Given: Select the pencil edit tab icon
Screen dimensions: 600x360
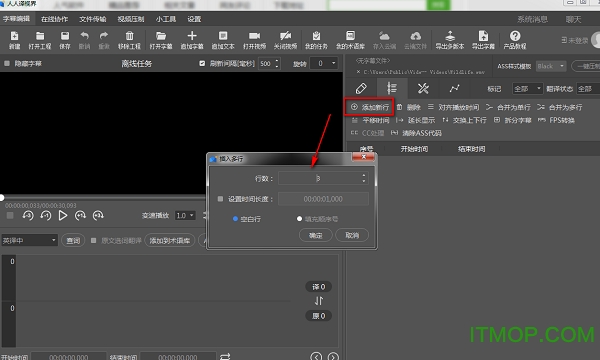Looking at the screenshot, I should coord(361,89).
